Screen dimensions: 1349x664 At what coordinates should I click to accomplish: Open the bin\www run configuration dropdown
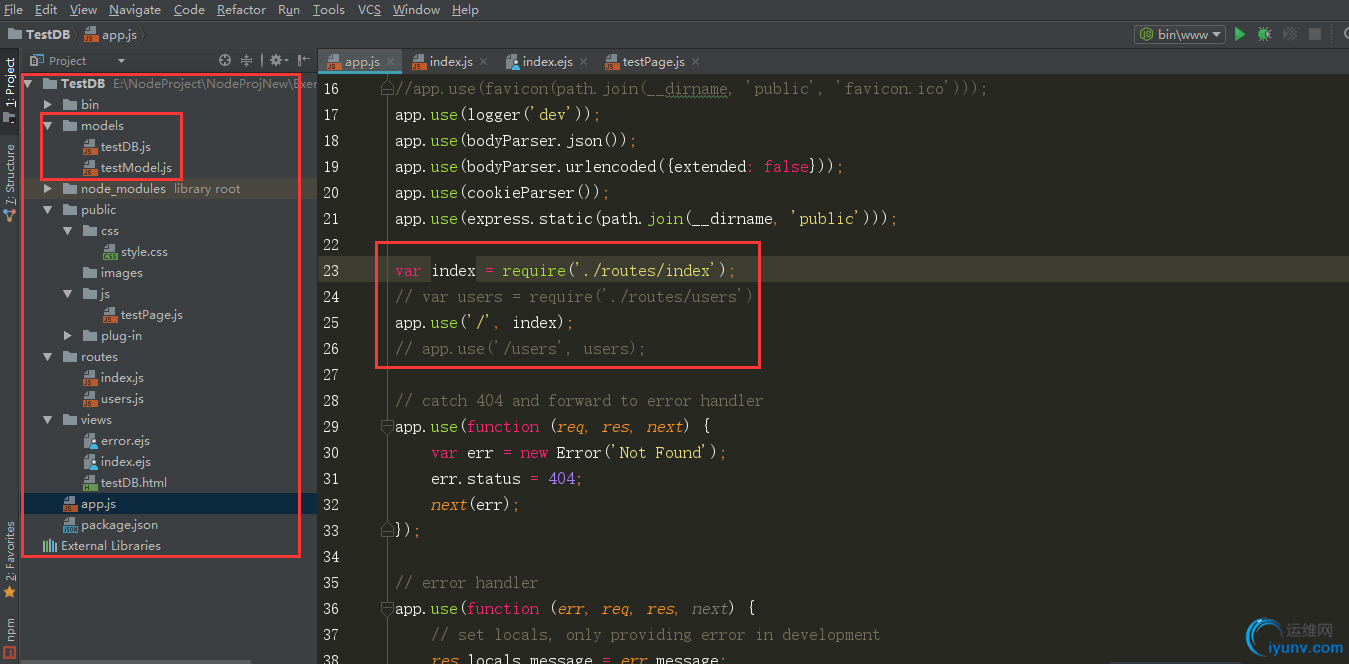pos(1180,34)
